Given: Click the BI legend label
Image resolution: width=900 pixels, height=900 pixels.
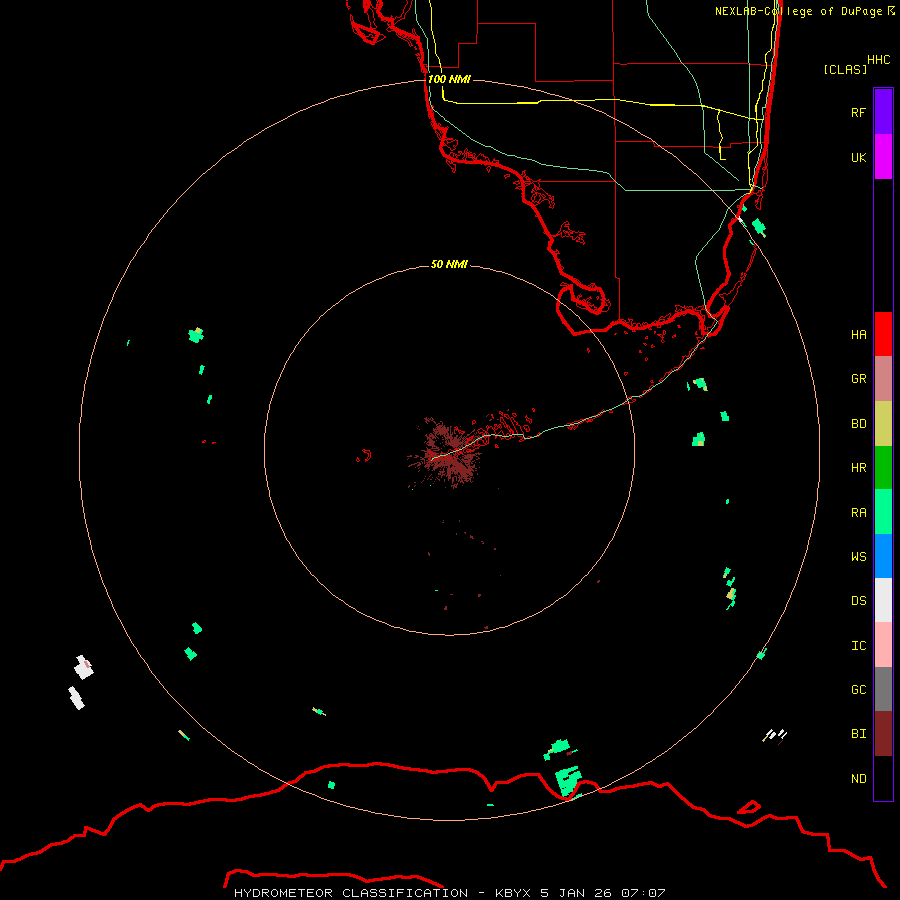Looking at the screenshot, I should coord(858,734).
